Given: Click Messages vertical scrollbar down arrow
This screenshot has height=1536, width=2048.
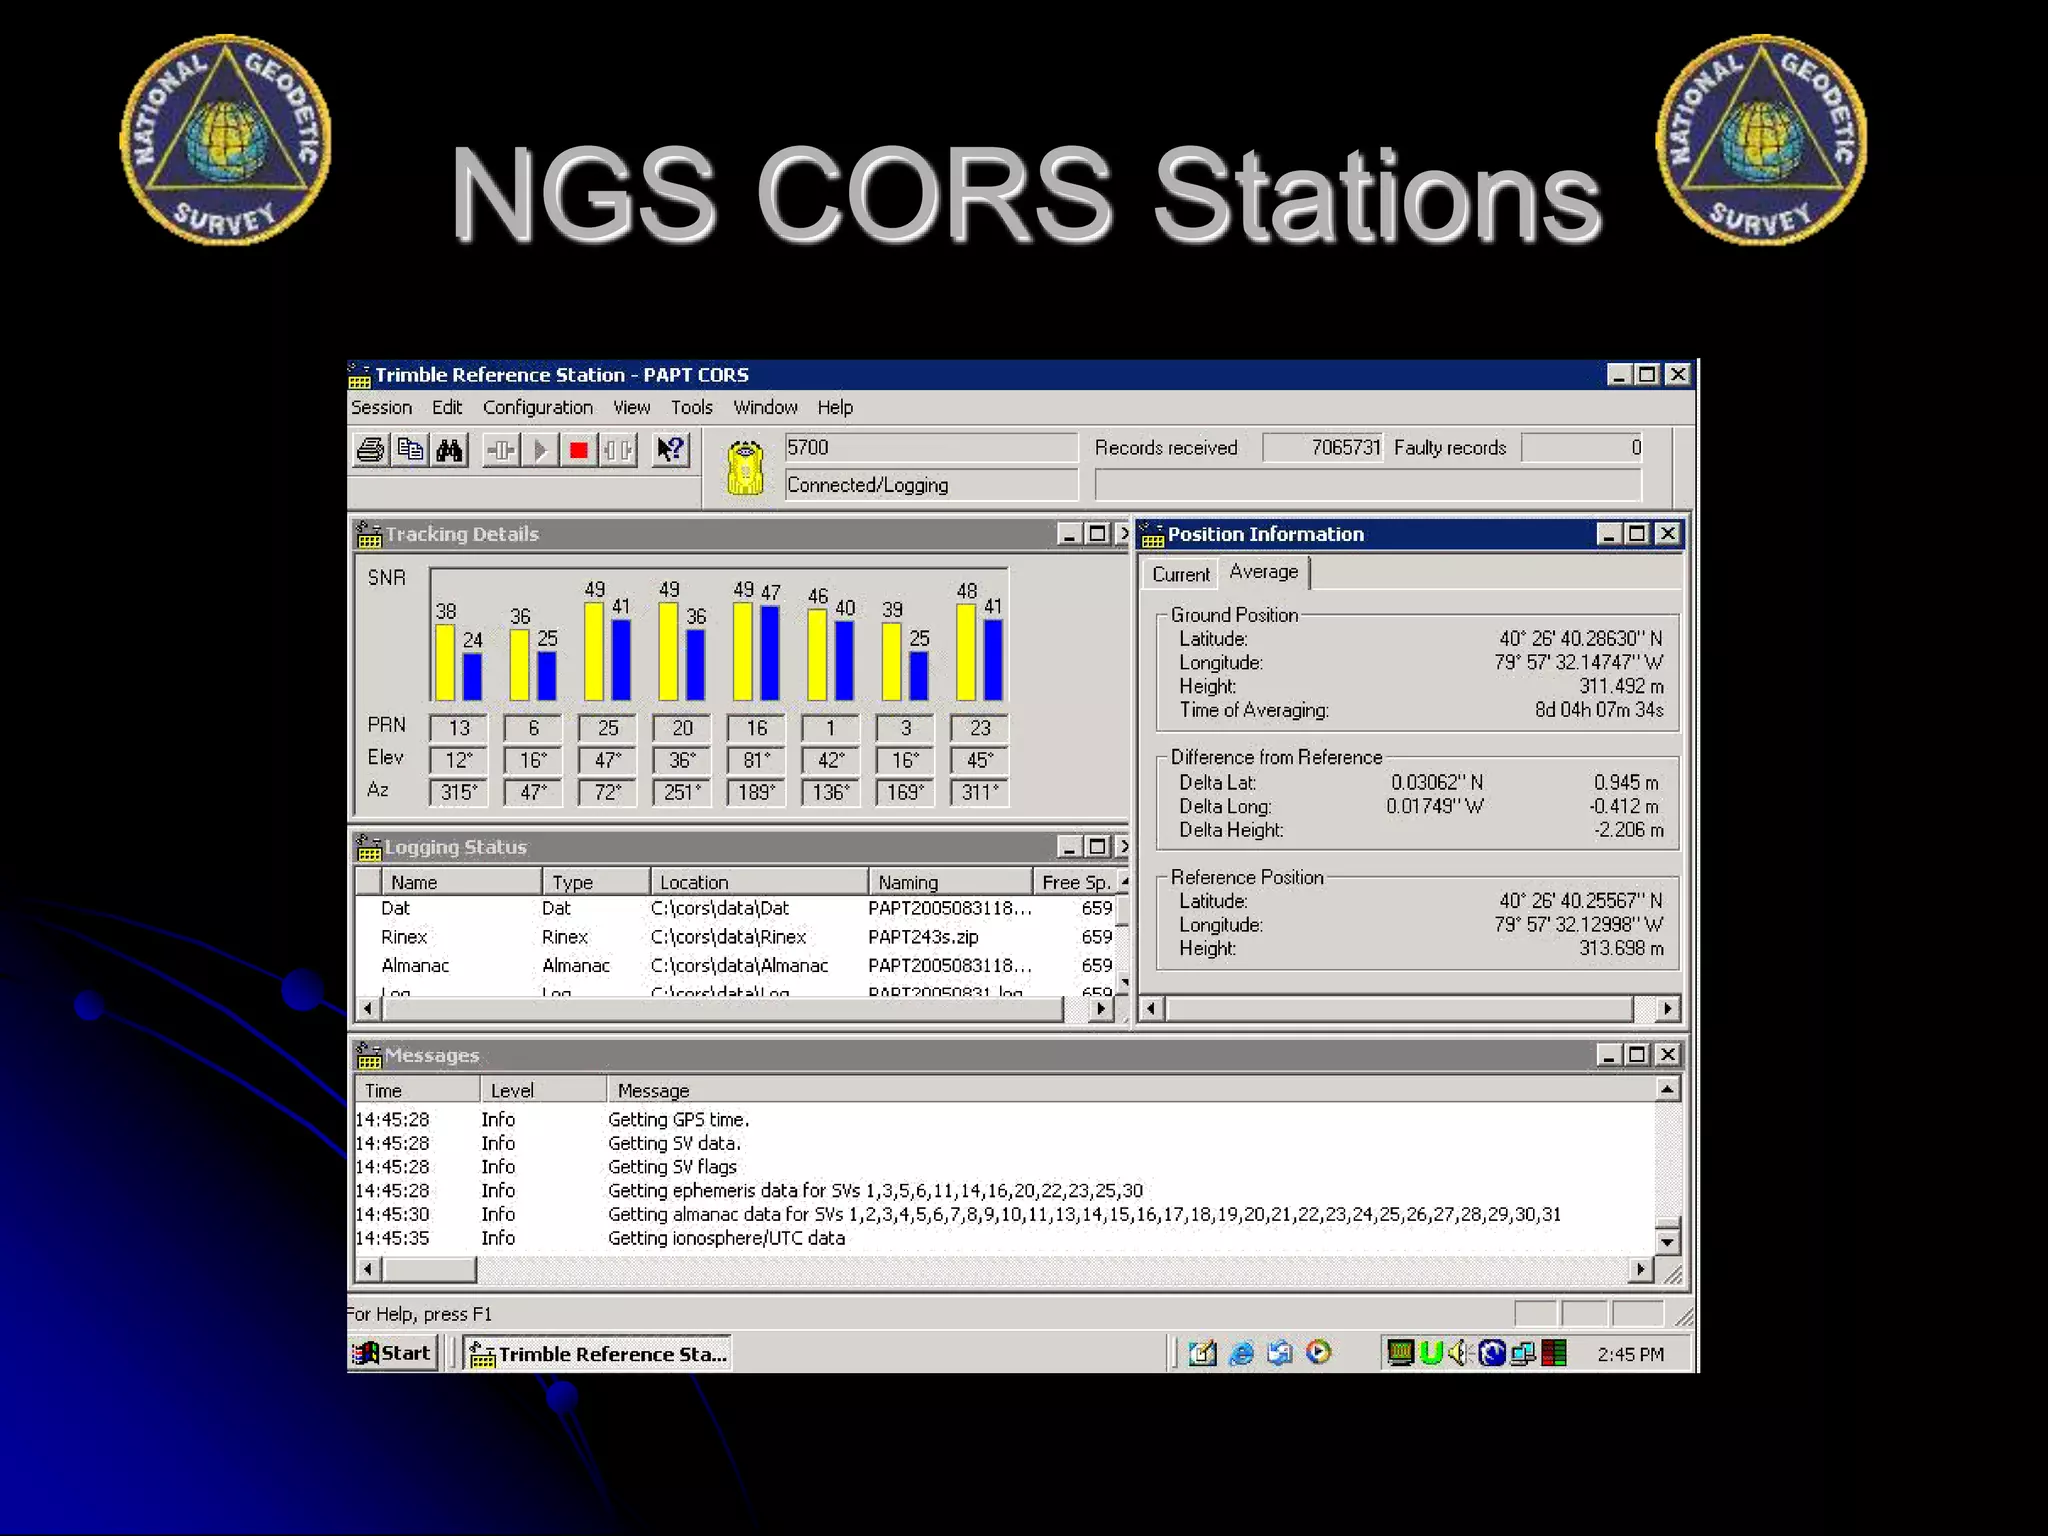Looking at the screenshot, I should tap(1667, 1242).
